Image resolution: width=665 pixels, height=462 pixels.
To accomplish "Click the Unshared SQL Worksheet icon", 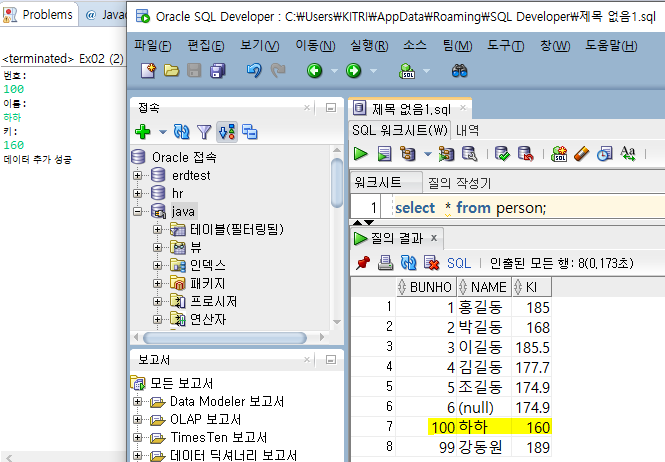I will 559,154.
